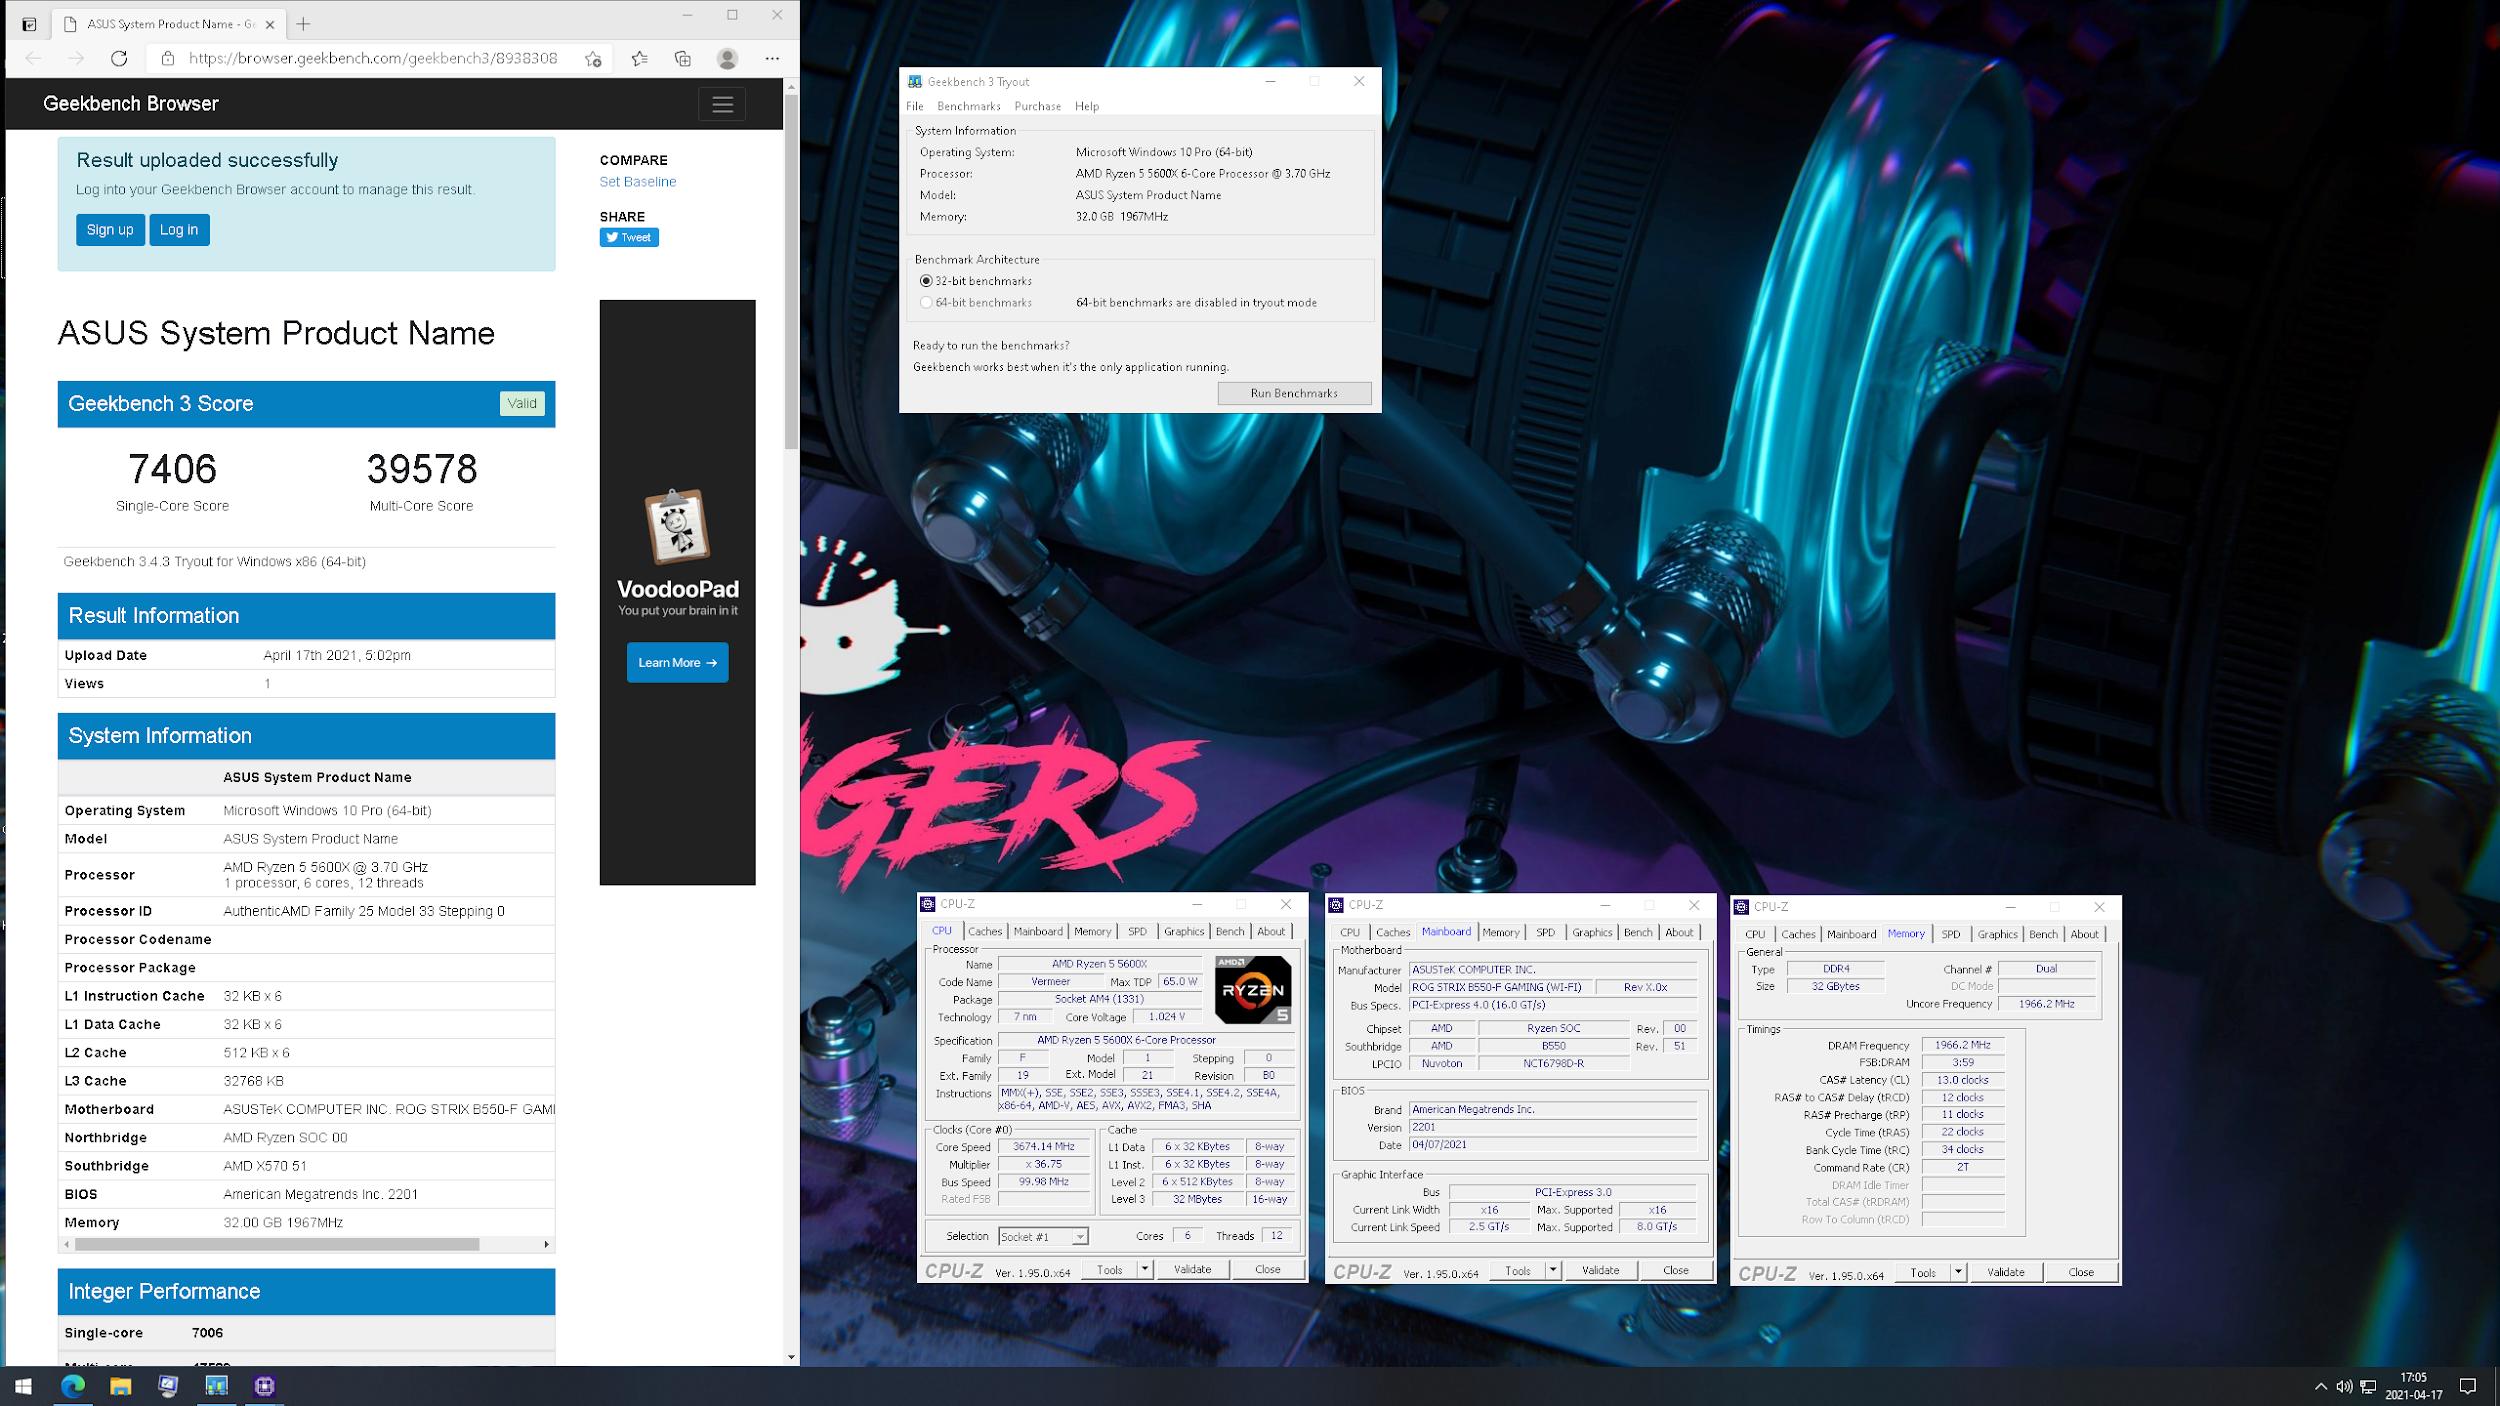The image size is (2500, 1406).
Task: Click the Log in button
Action: pyautogui.click(x=179, y=230)
